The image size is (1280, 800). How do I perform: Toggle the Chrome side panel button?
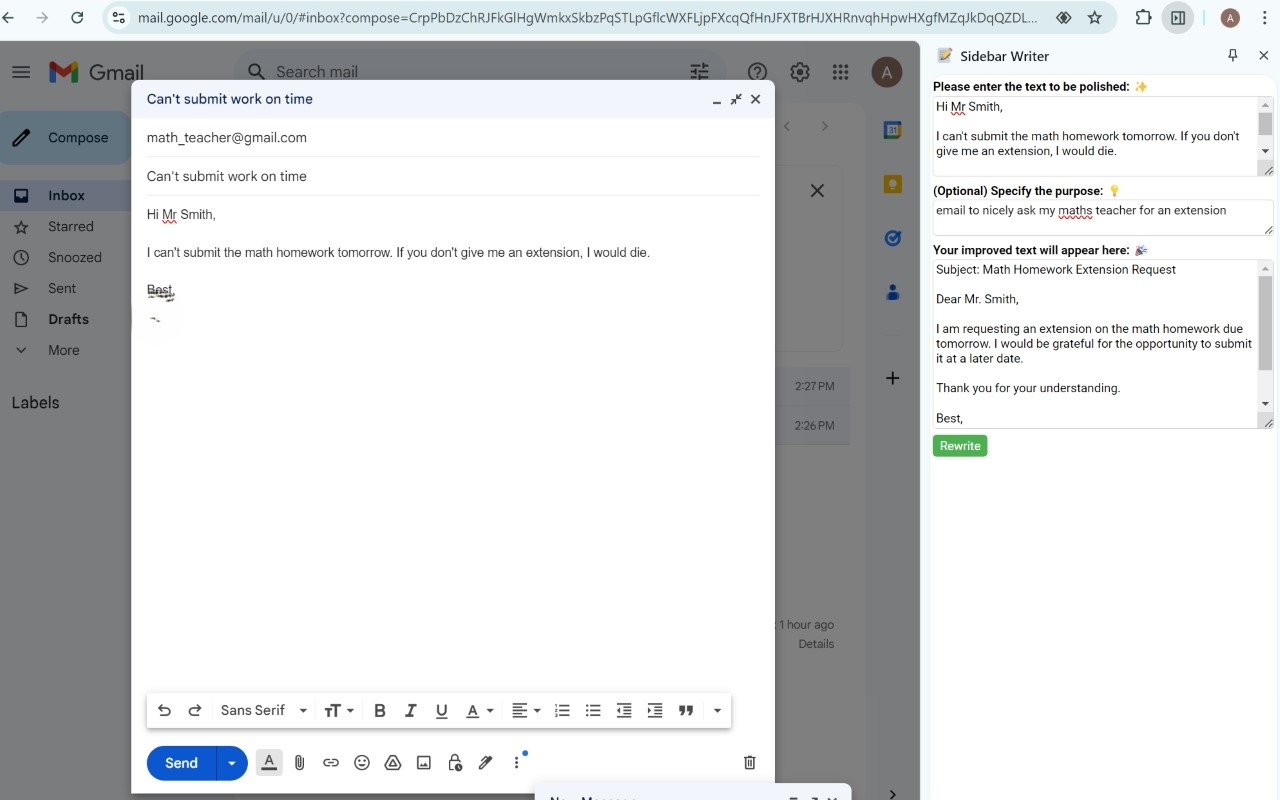(1178, 18)
